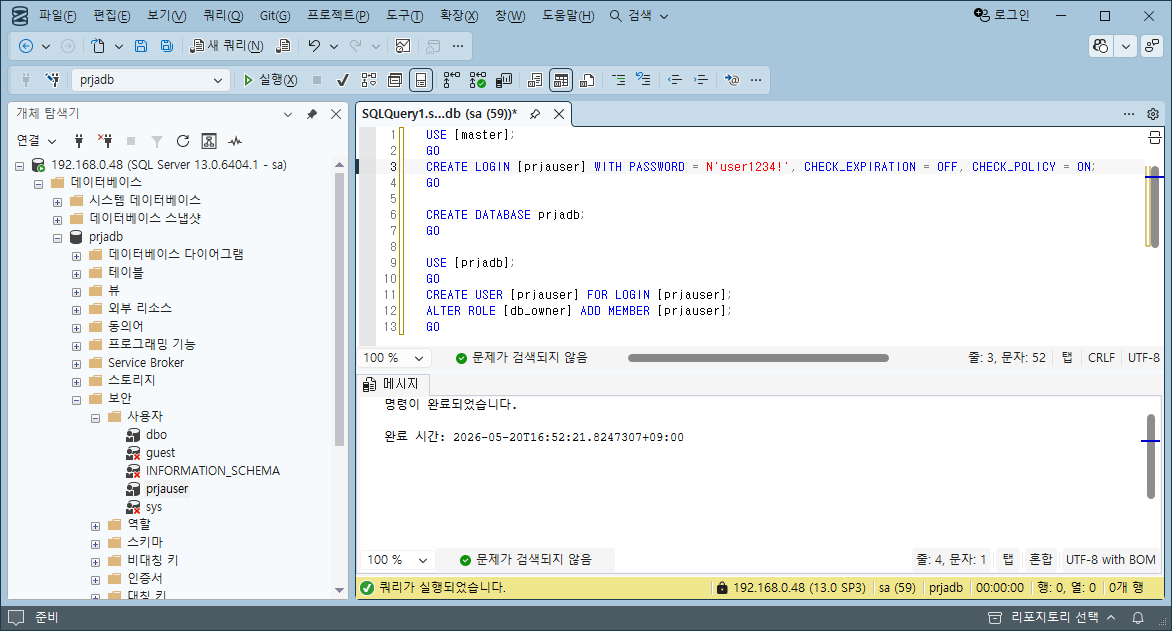Switch output to Results to Text
Viewport: 1172px width, 631px height.
click(x=535, y=80)
